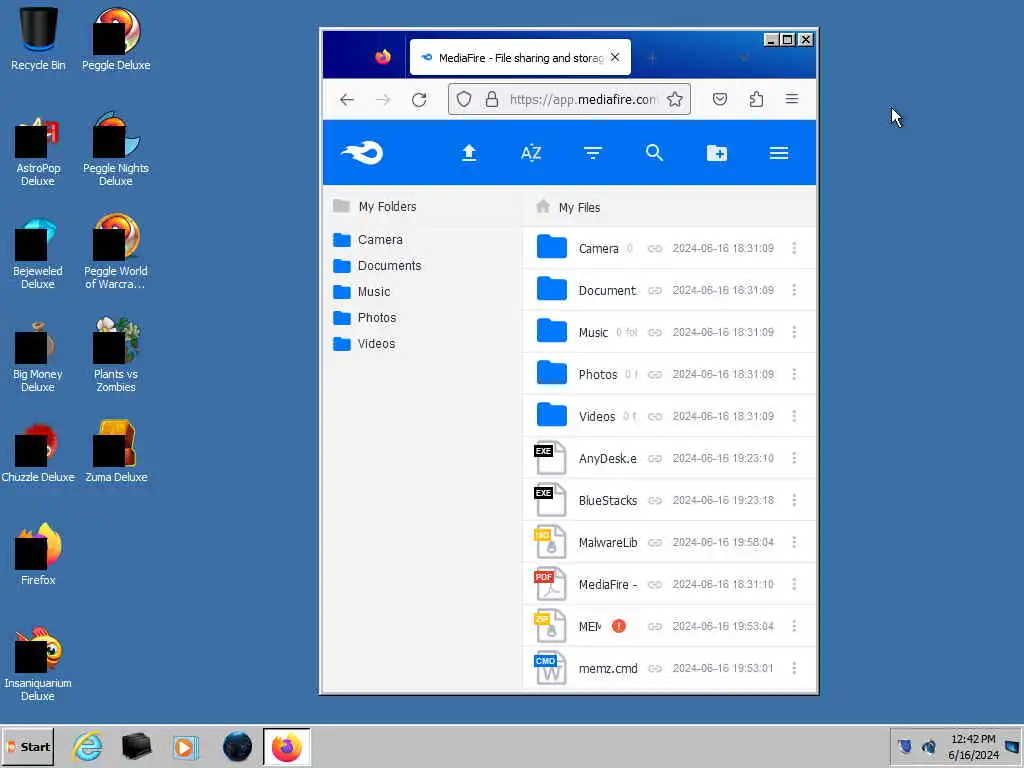Click the MediaFire flame logo

[x=362, y=153]
